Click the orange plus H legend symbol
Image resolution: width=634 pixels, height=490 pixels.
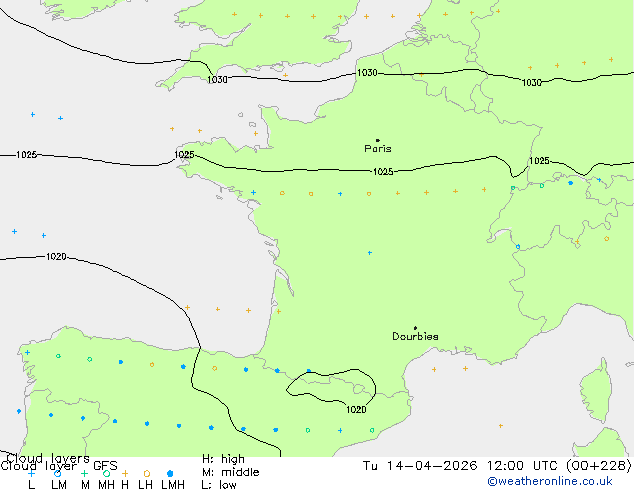tap(125, 473)
